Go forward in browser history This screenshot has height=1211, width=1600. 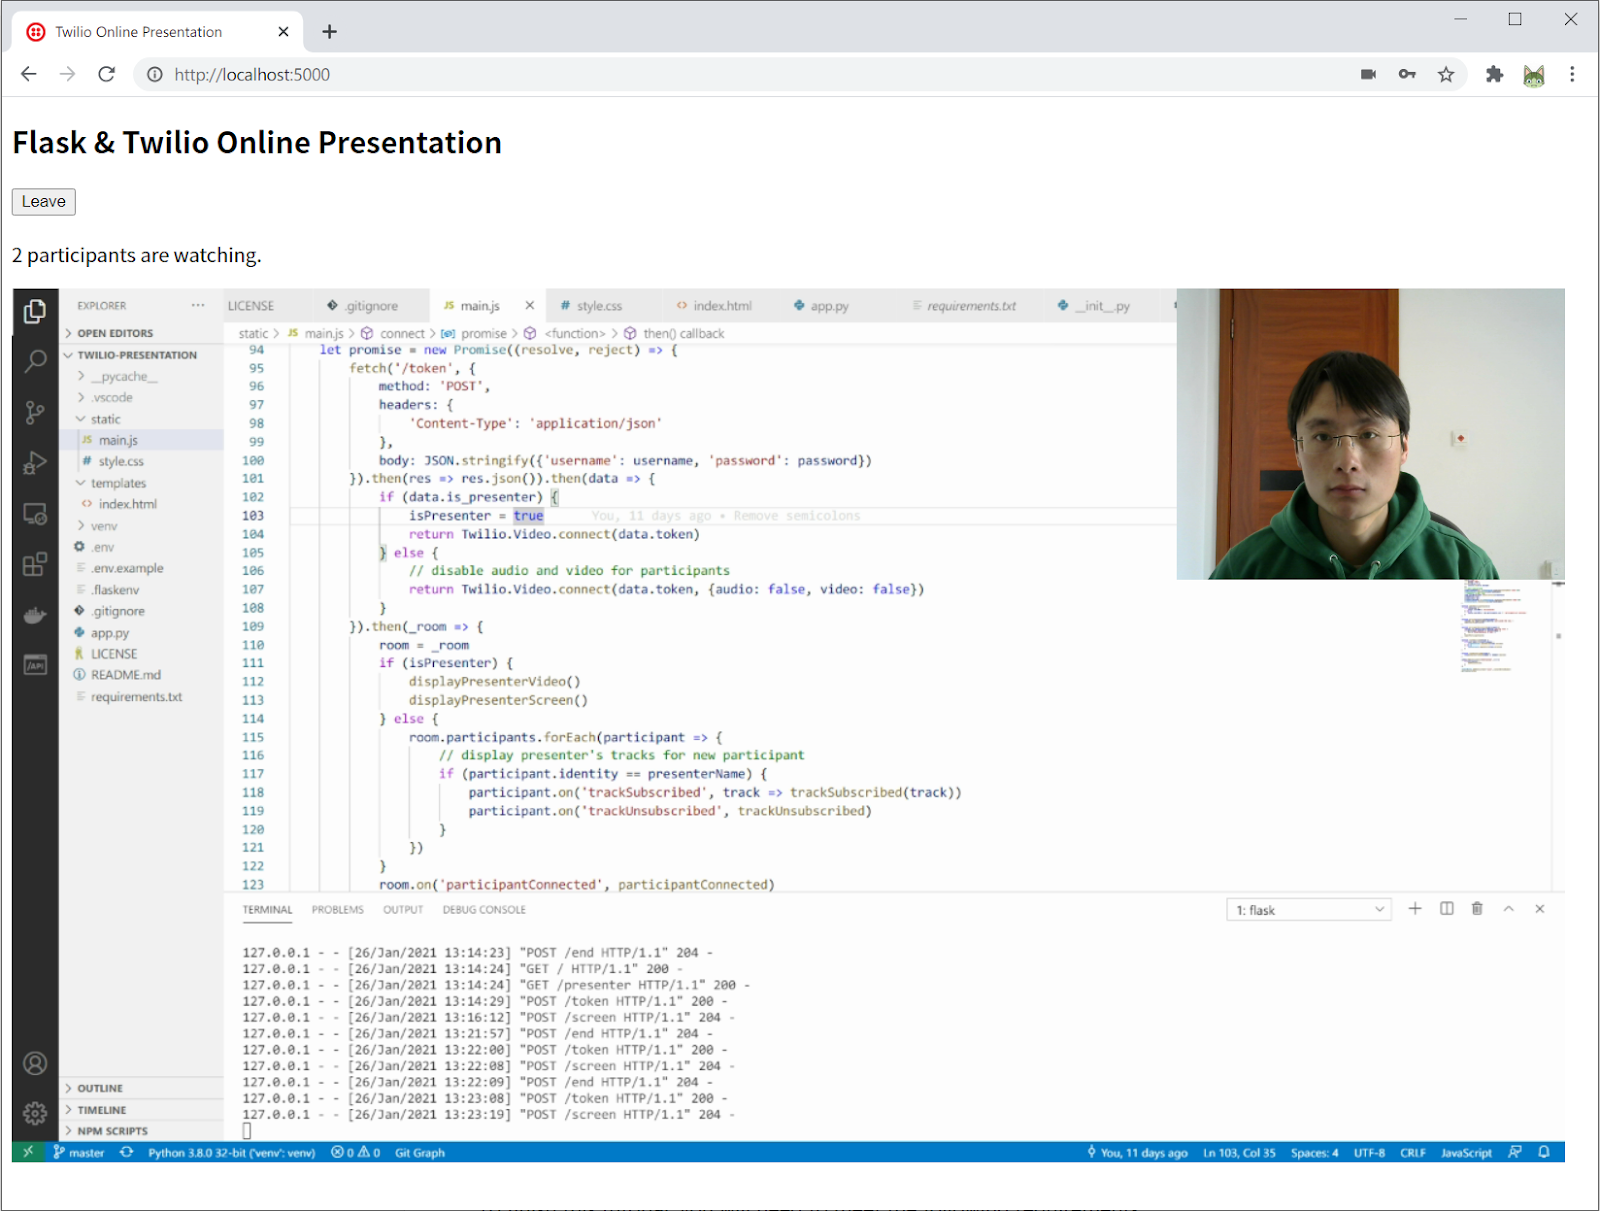[67, 74]
